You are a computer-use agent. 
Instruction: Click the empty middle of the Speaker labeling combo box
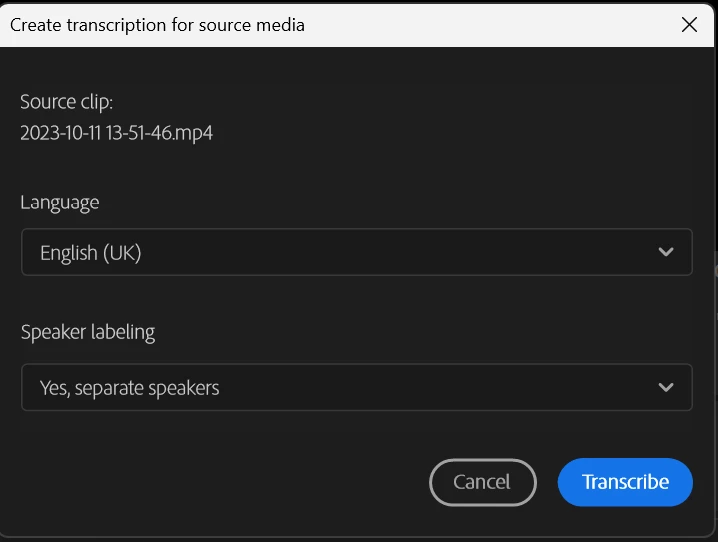pyautogui.click(x=435, y=387)
